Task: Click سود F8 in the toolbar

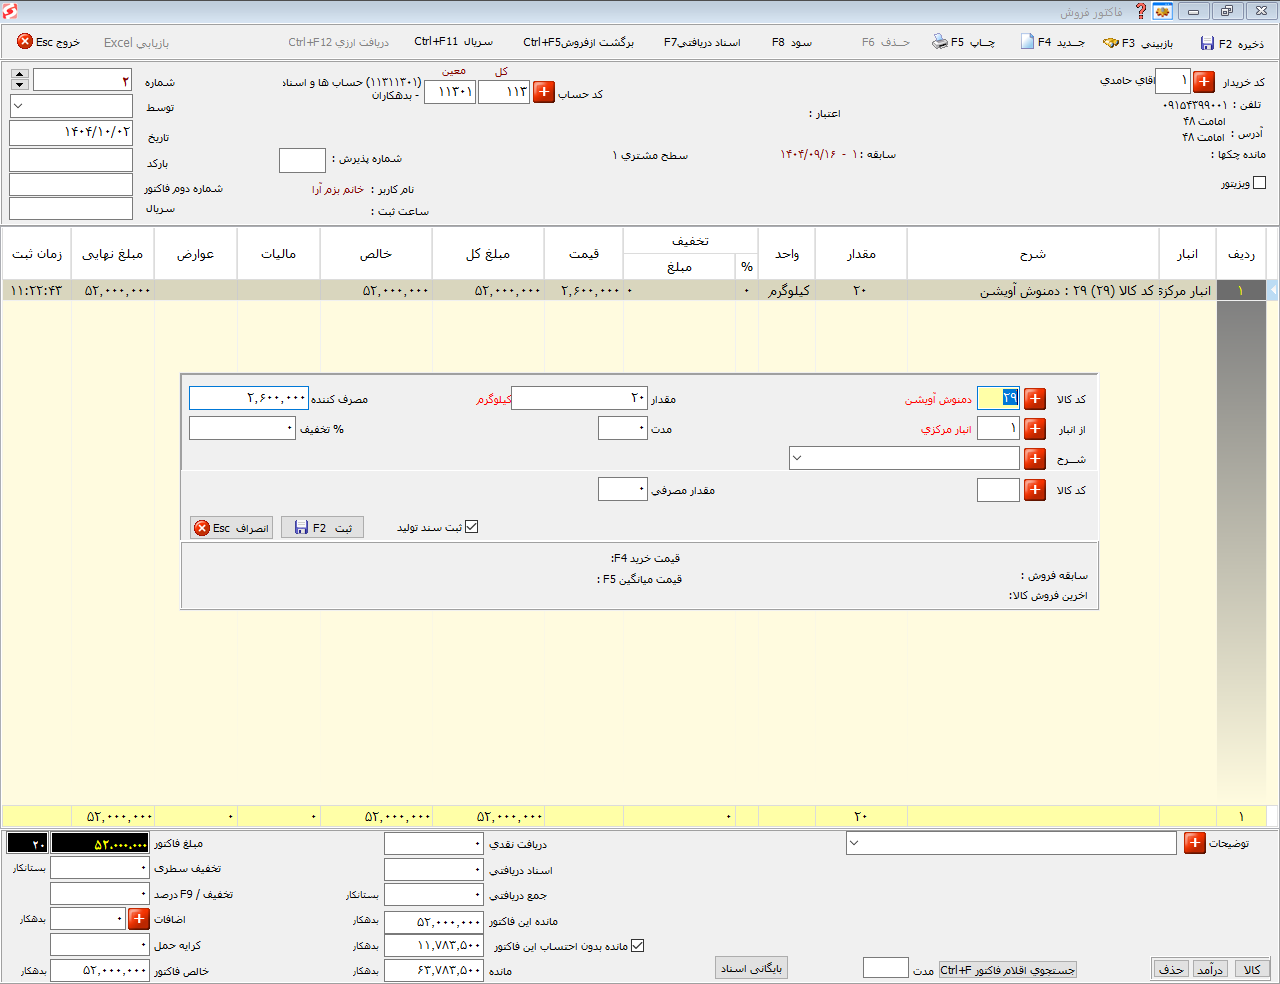Action: pyautogui.click(x=792, y=42)
